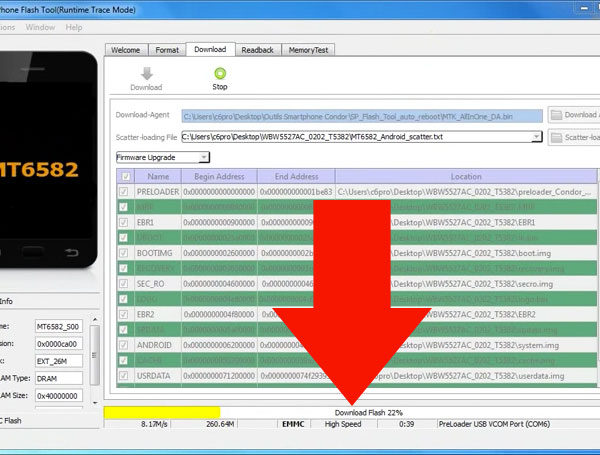The height and width of the screenshot is (455, 600).
Task: Uncheck the BOOTIMG row checkbox
Action: 123,253
